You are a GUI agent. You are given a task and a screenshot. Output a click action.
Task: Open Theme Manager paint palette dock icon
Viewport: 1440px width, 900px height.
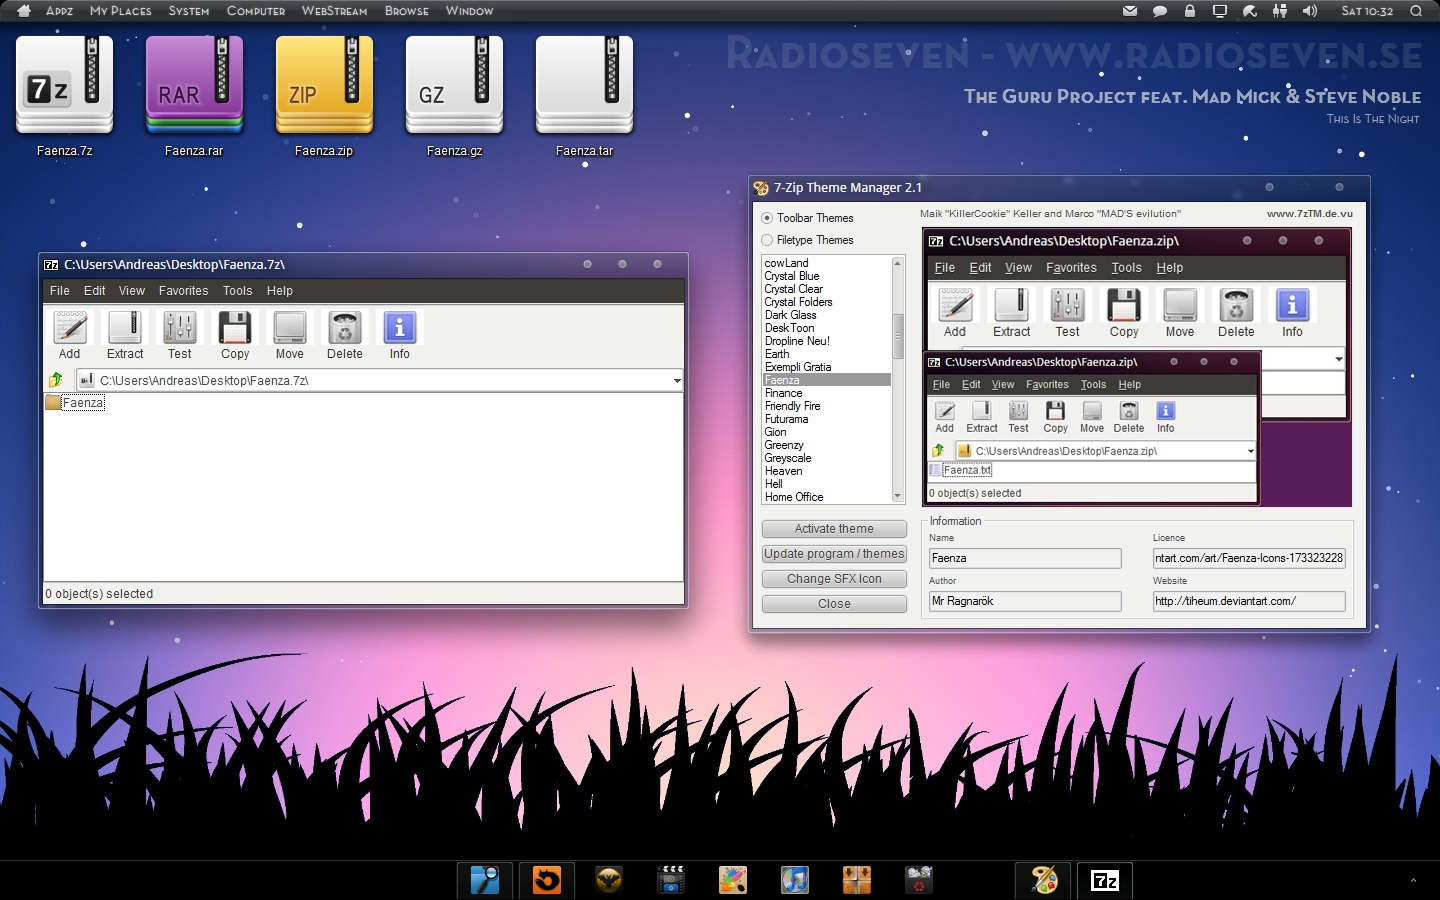click(1044, 880)
